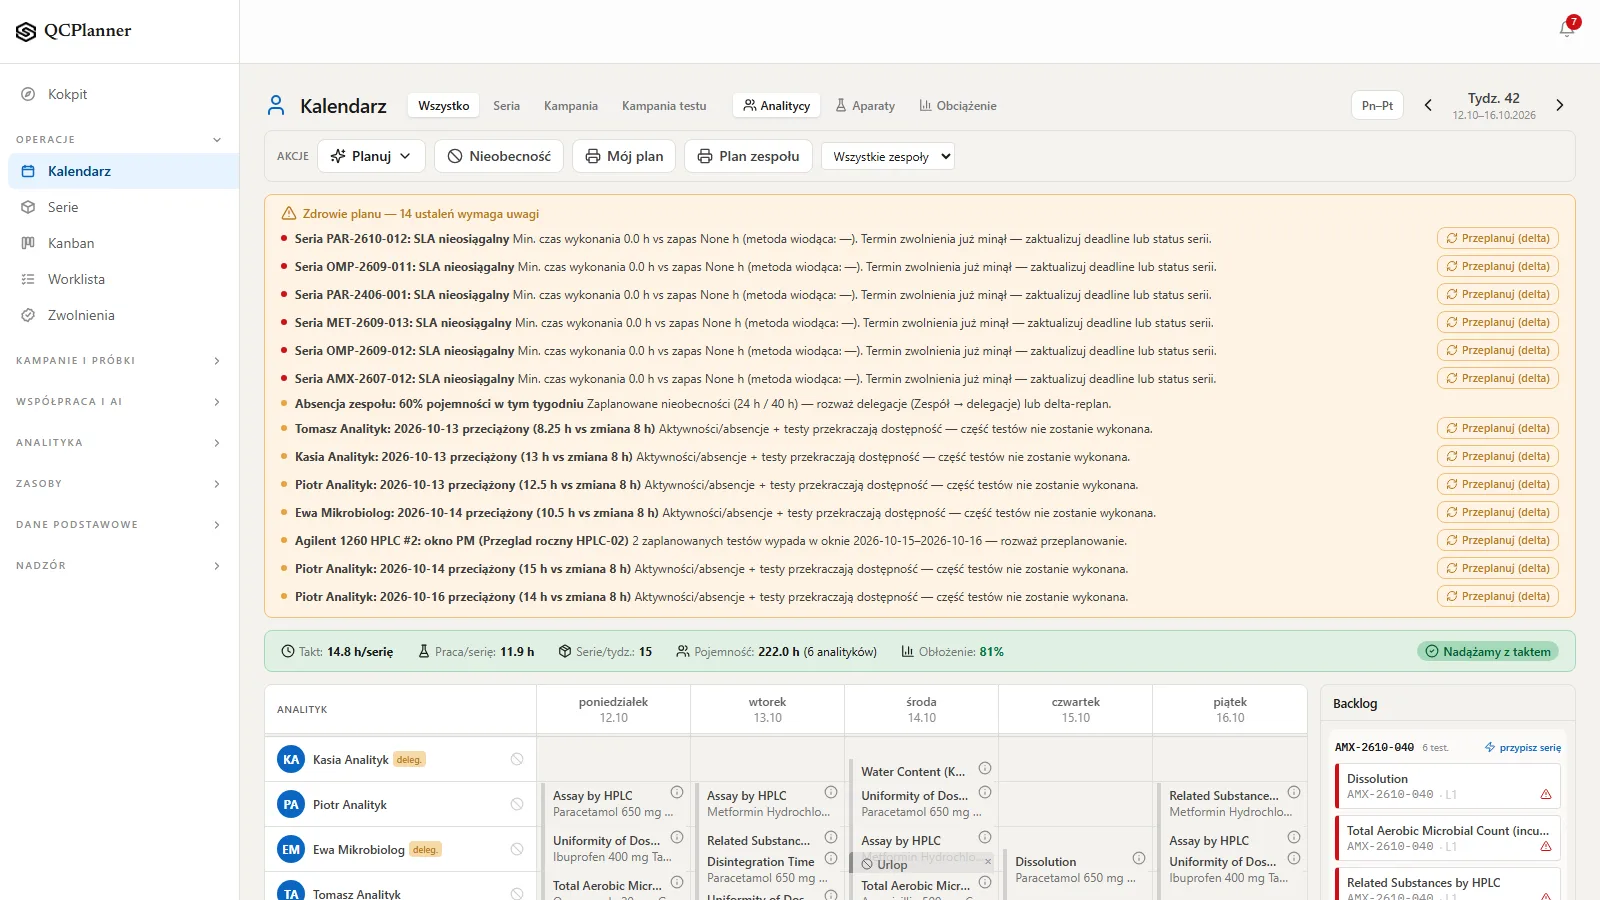1600x900 pixels.
Task: Switch view to Aparaty
Action: tap(865, 105)
